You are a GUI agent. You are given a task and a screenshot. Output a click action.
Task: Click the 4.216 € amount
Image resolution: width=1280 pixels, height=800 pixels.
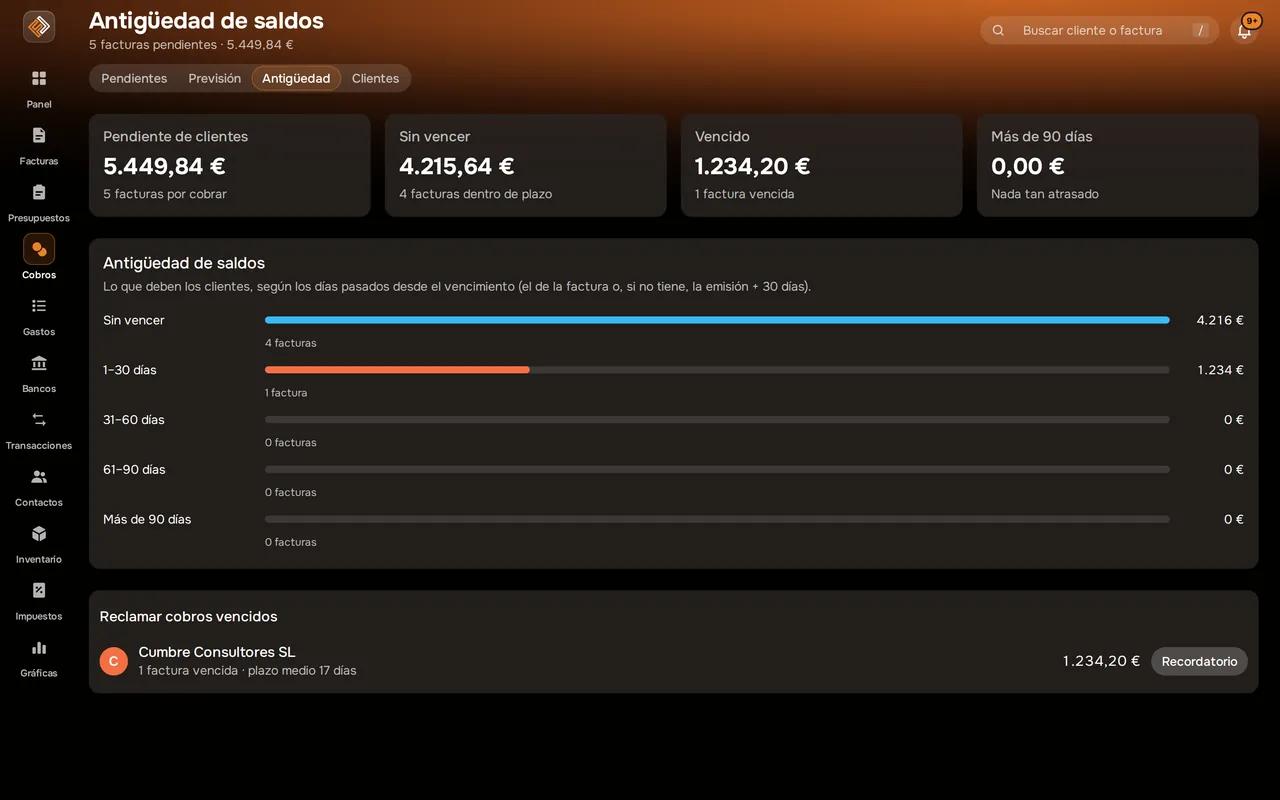[1220, 320]
